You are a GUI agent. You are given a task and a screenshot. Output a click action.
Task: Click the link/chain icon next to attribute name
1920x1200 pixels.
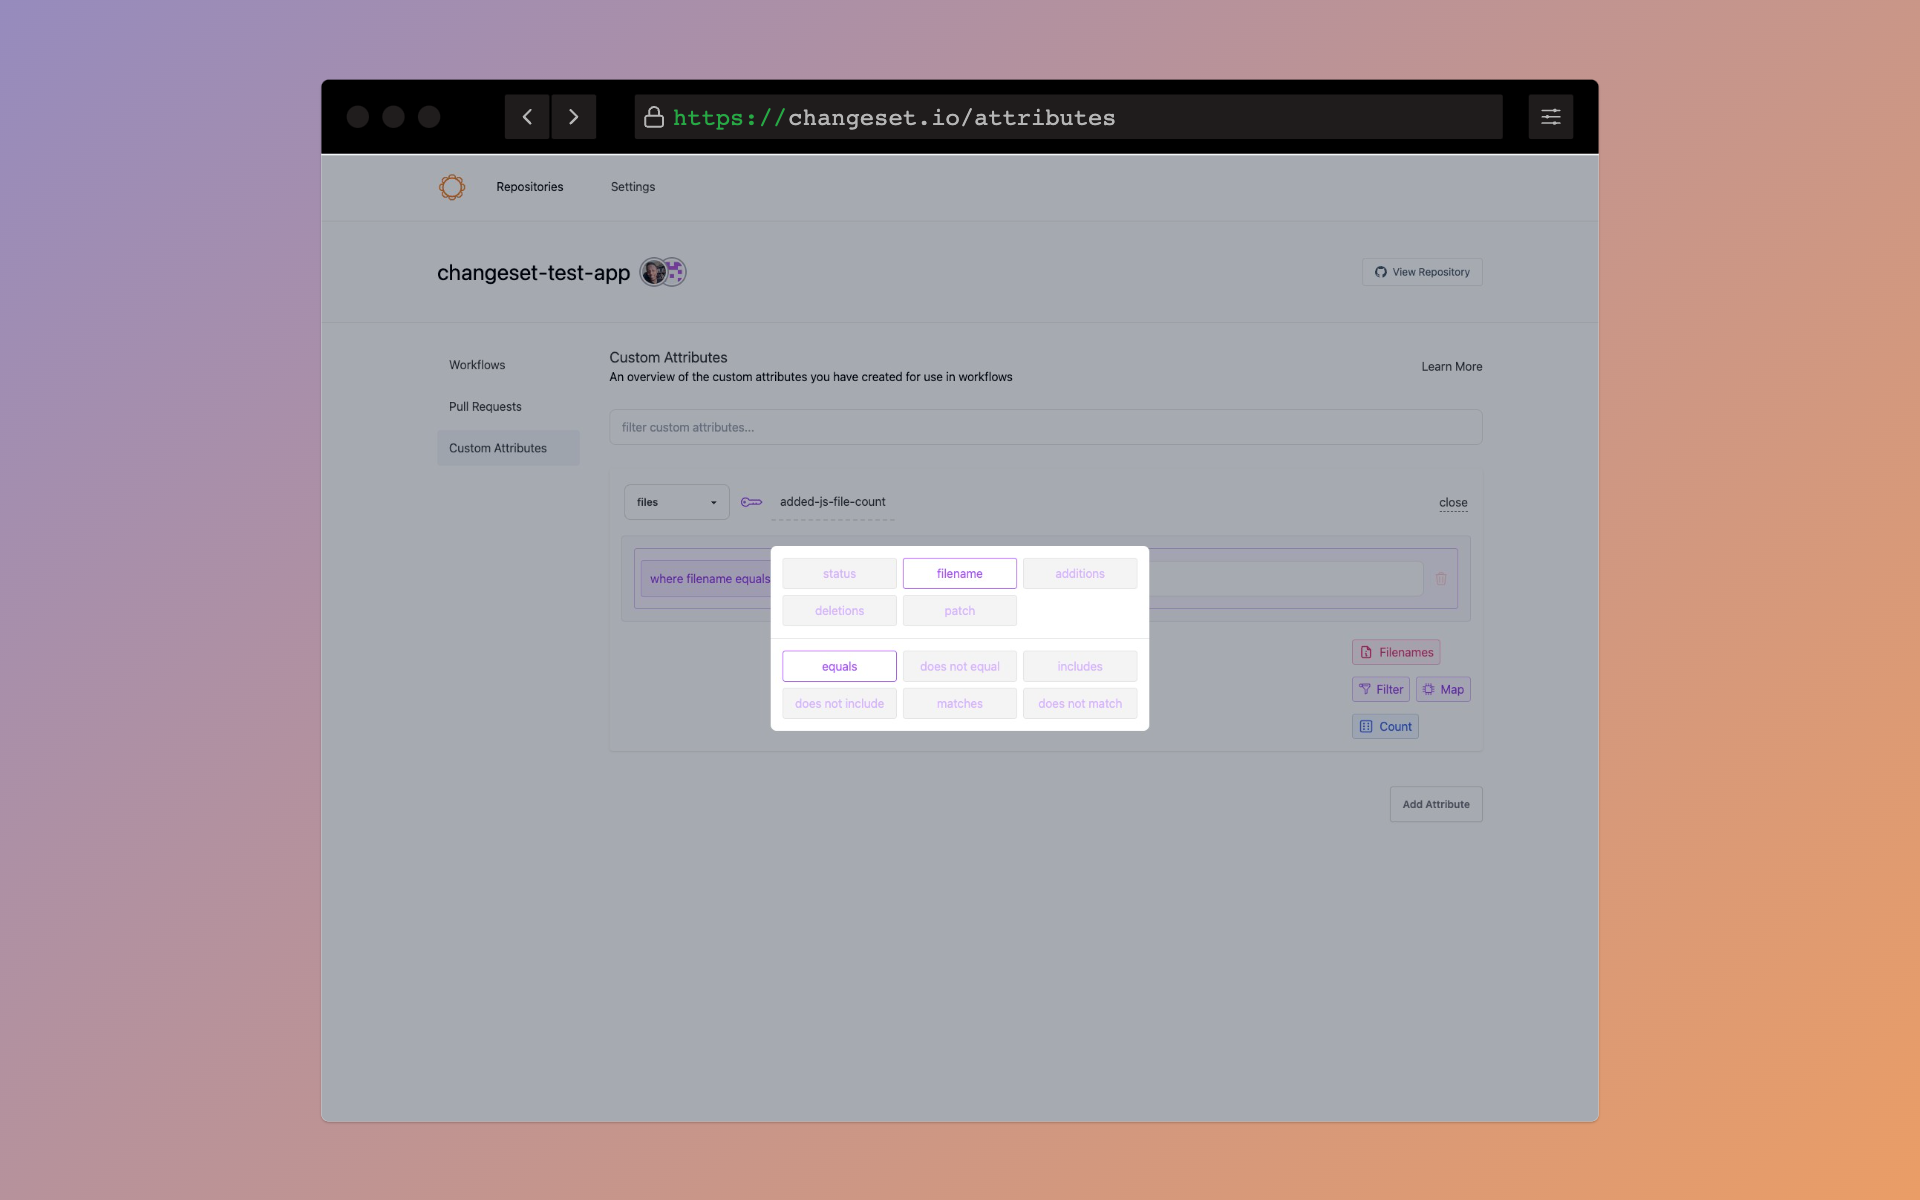click(x=752, y=502)
